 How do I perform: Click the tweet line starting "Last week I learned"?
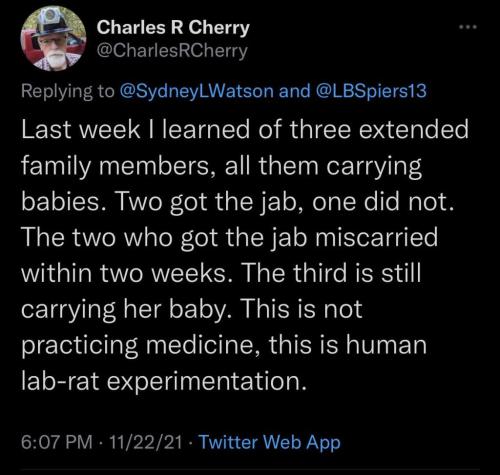click(245, 129)
